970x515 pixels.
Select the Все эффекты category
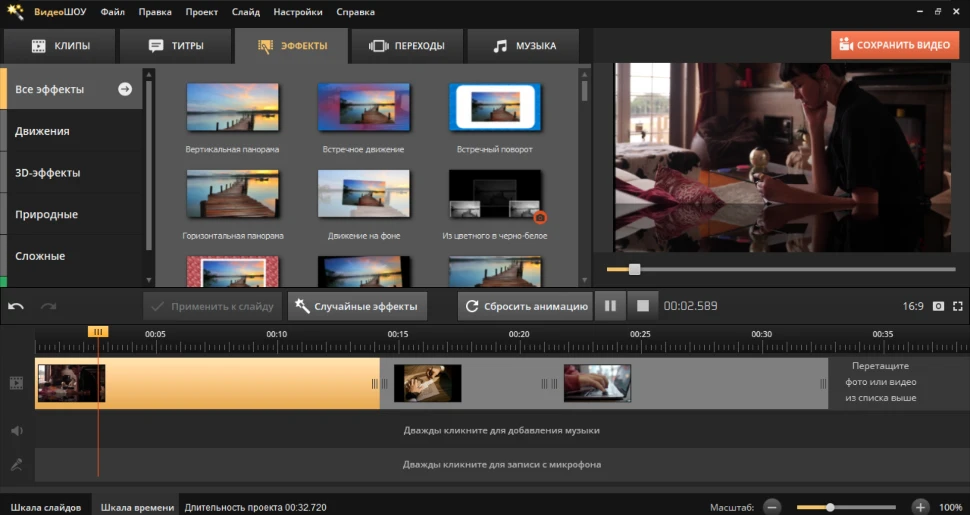71,89
